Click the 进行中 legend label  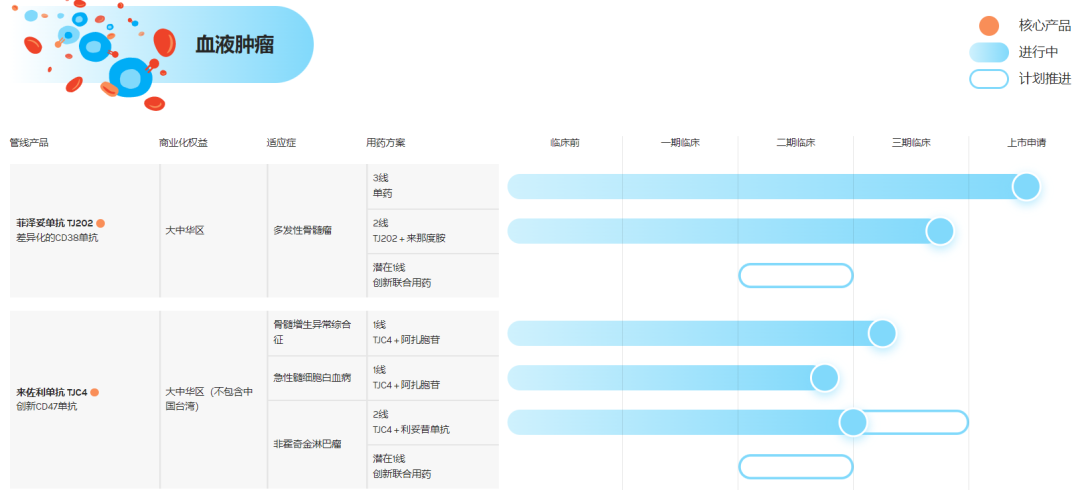click(1039, 52)
